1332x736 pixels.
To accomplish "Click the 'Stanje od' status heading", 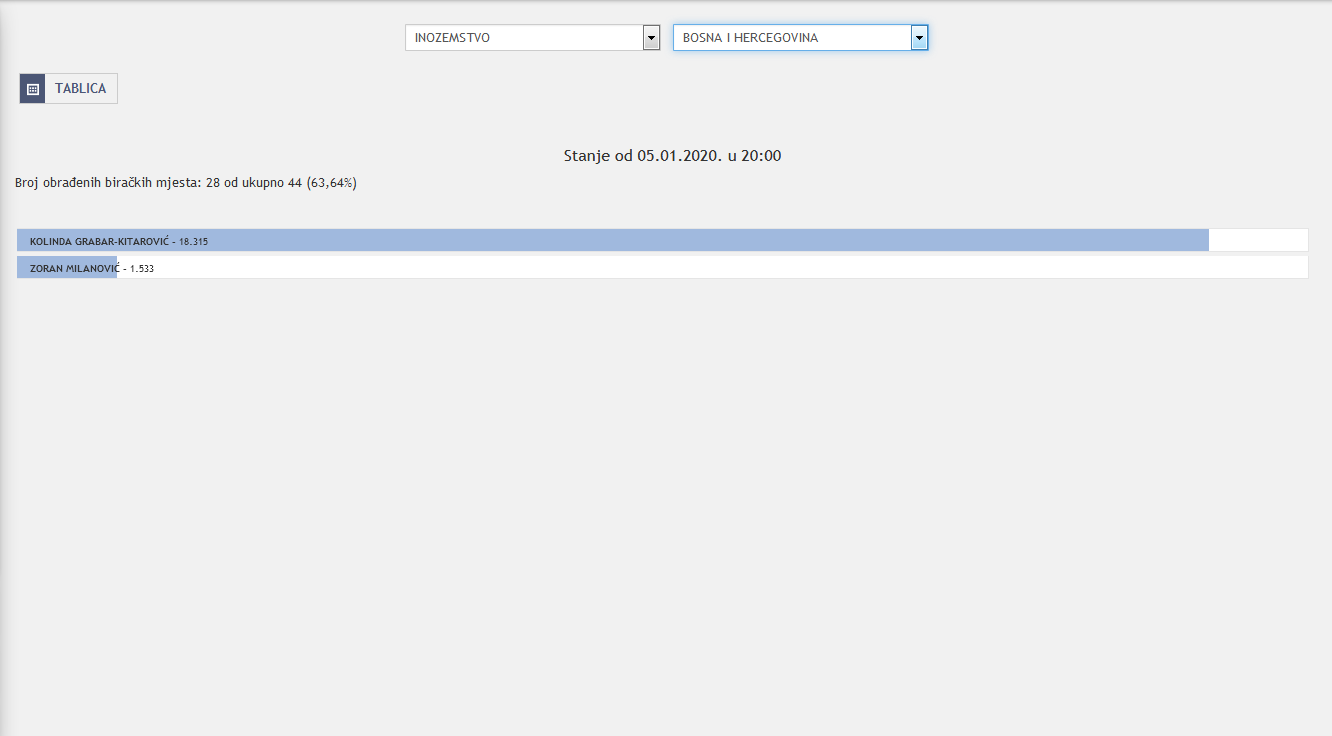I will pos(598,156).
